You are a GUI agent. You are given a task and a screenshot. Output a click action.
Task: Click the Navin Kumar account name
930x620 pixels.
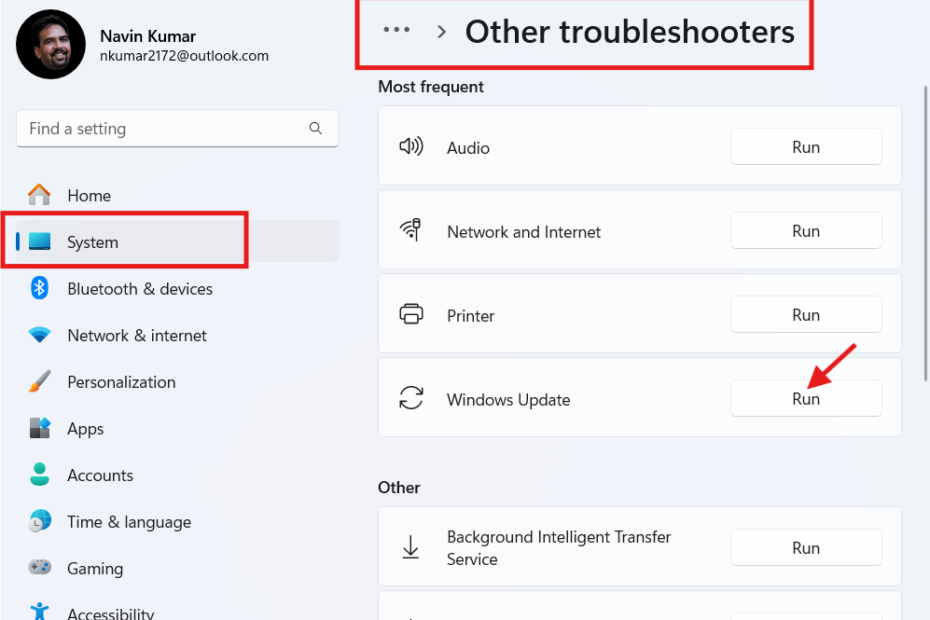click(148, 36)
